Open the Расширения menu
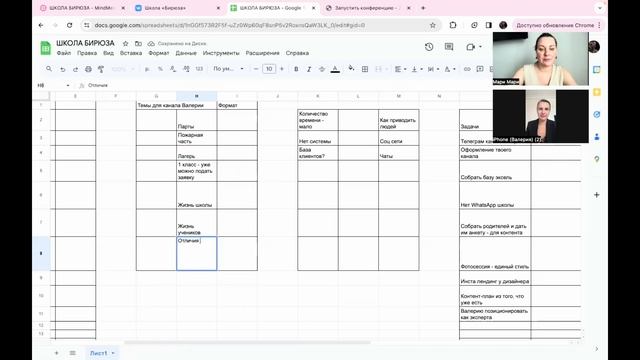640x360 pixels. tap(262, 53)
